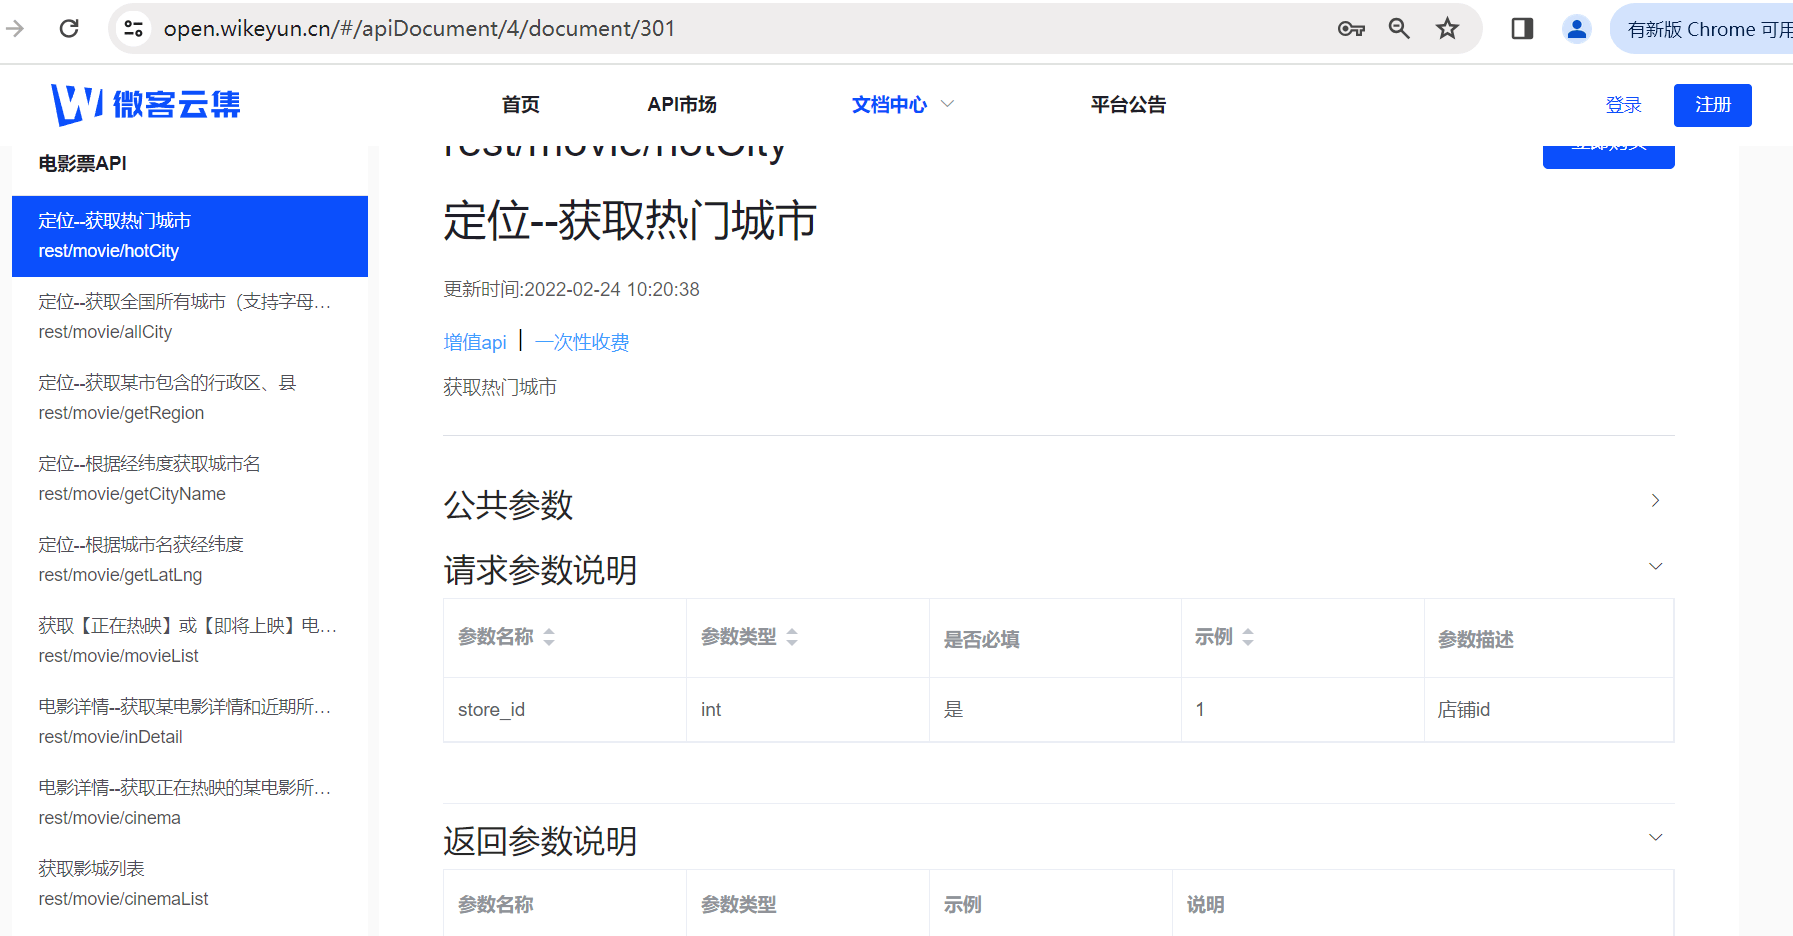The height and width of the screenshot is (936, 1793).
Task: Open the Chrome profile avatar icon
Action: (x=1576, y=29)
